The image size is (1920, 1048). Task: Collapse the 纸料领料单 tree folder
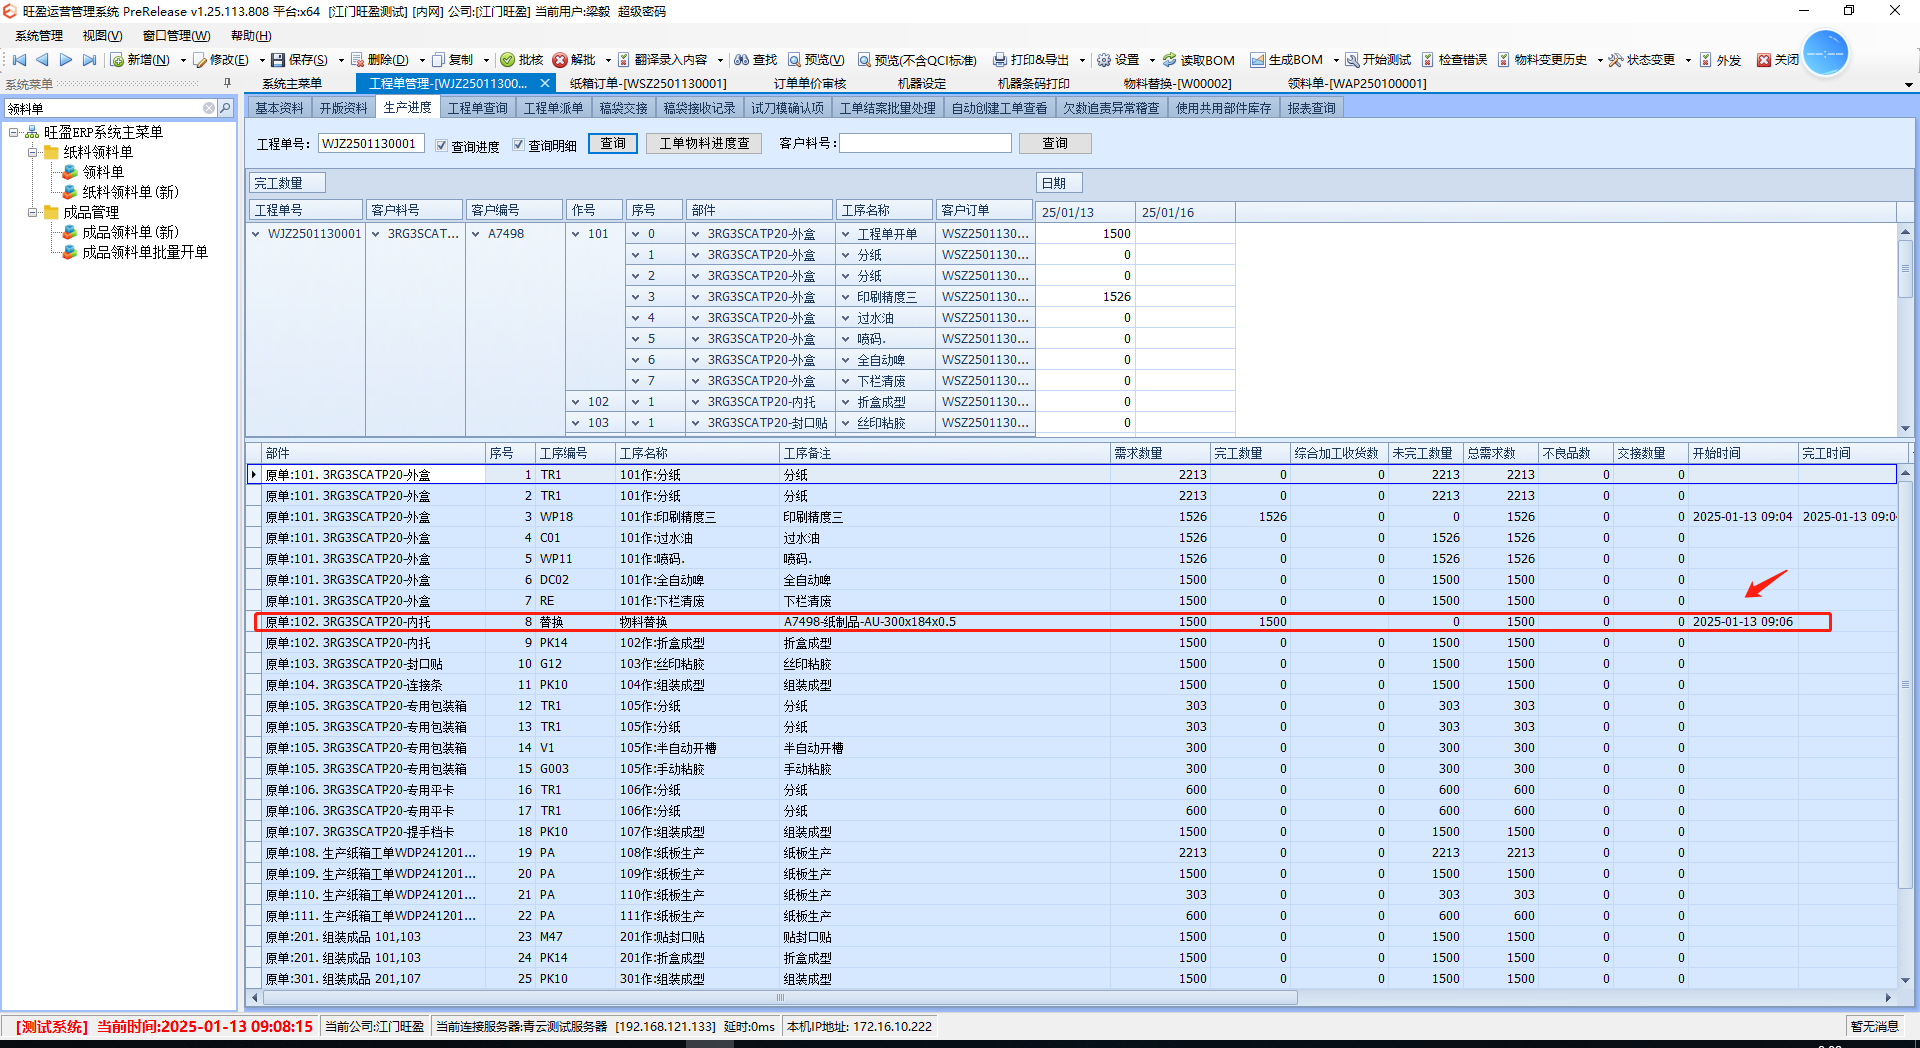(x=33, y=152)
